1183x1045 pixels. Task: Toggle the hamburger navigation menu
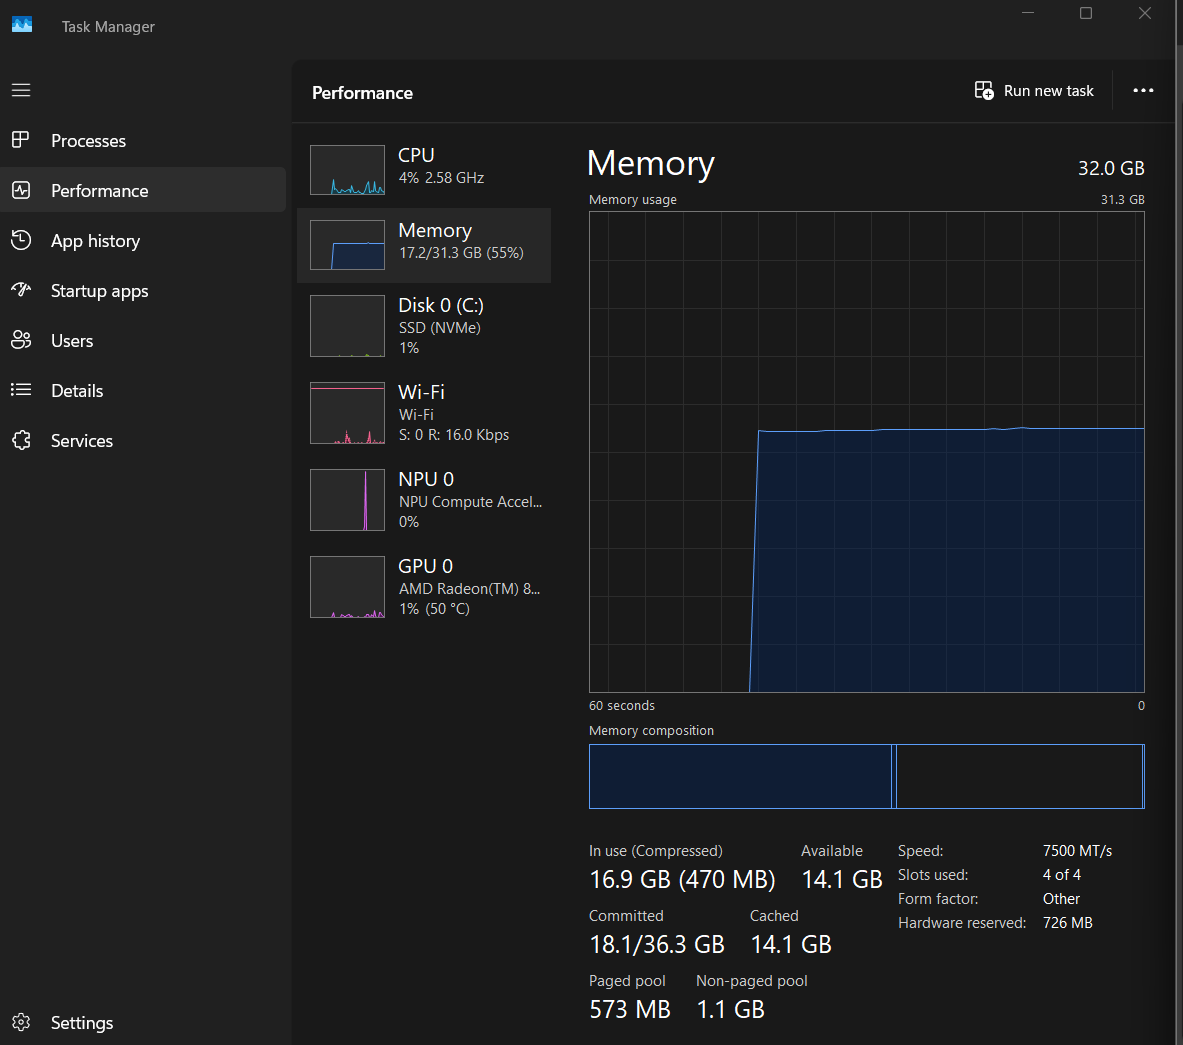click(21, 91)
